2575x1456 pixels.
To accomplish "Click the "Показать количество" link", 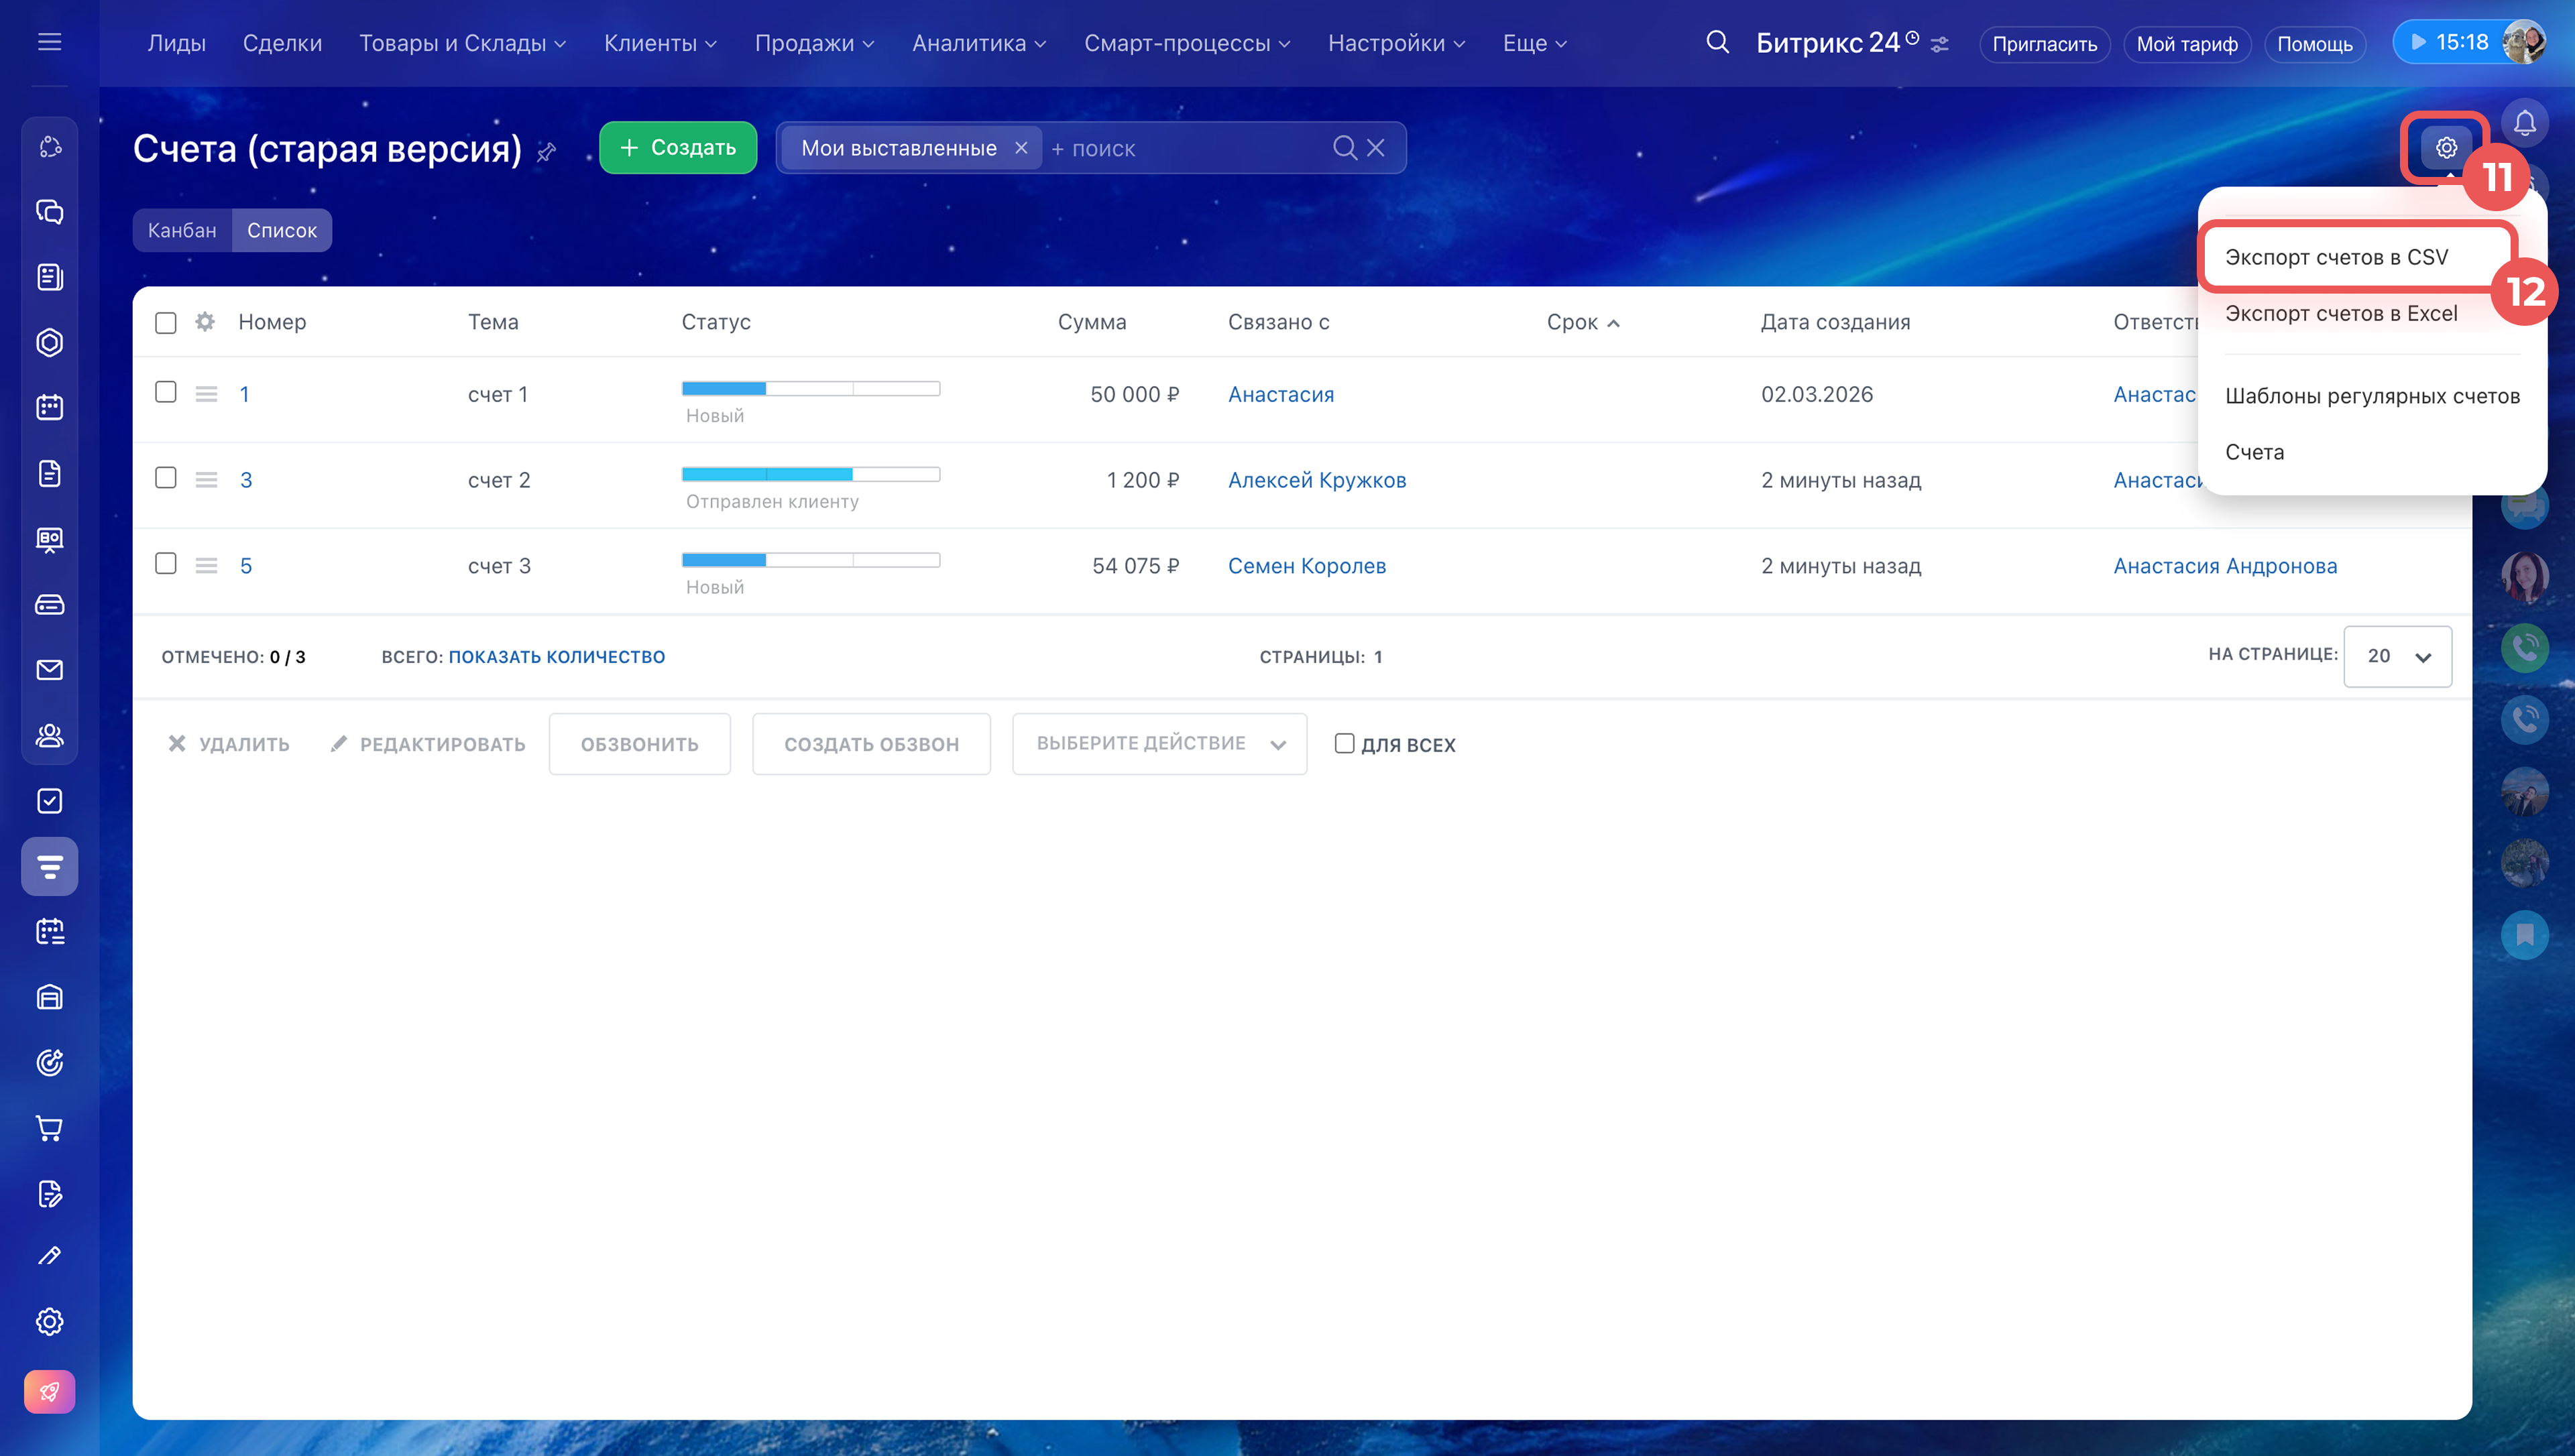I will tap(556, 657).
